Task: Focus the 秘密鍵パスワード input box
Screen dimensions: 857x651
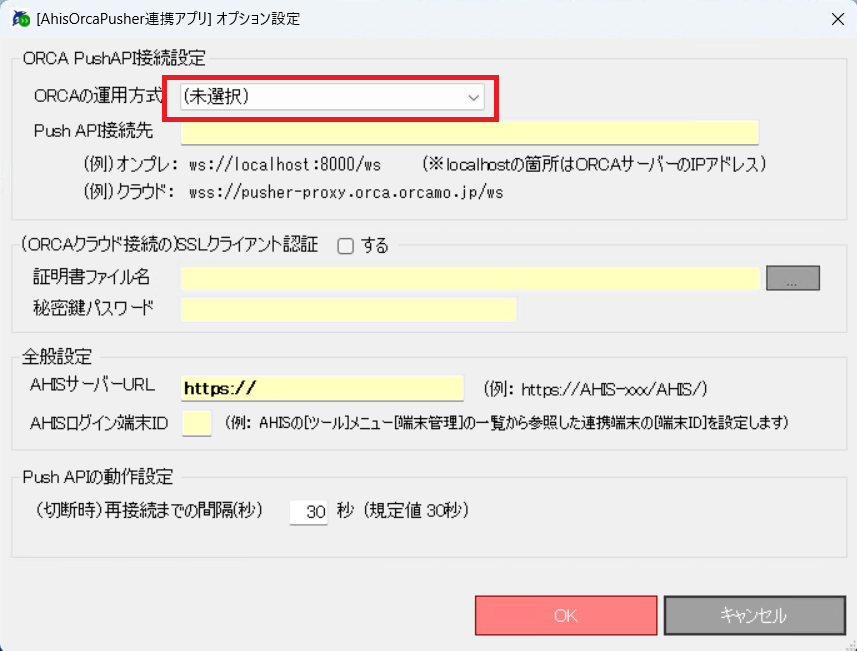Action: click(348, 309)
